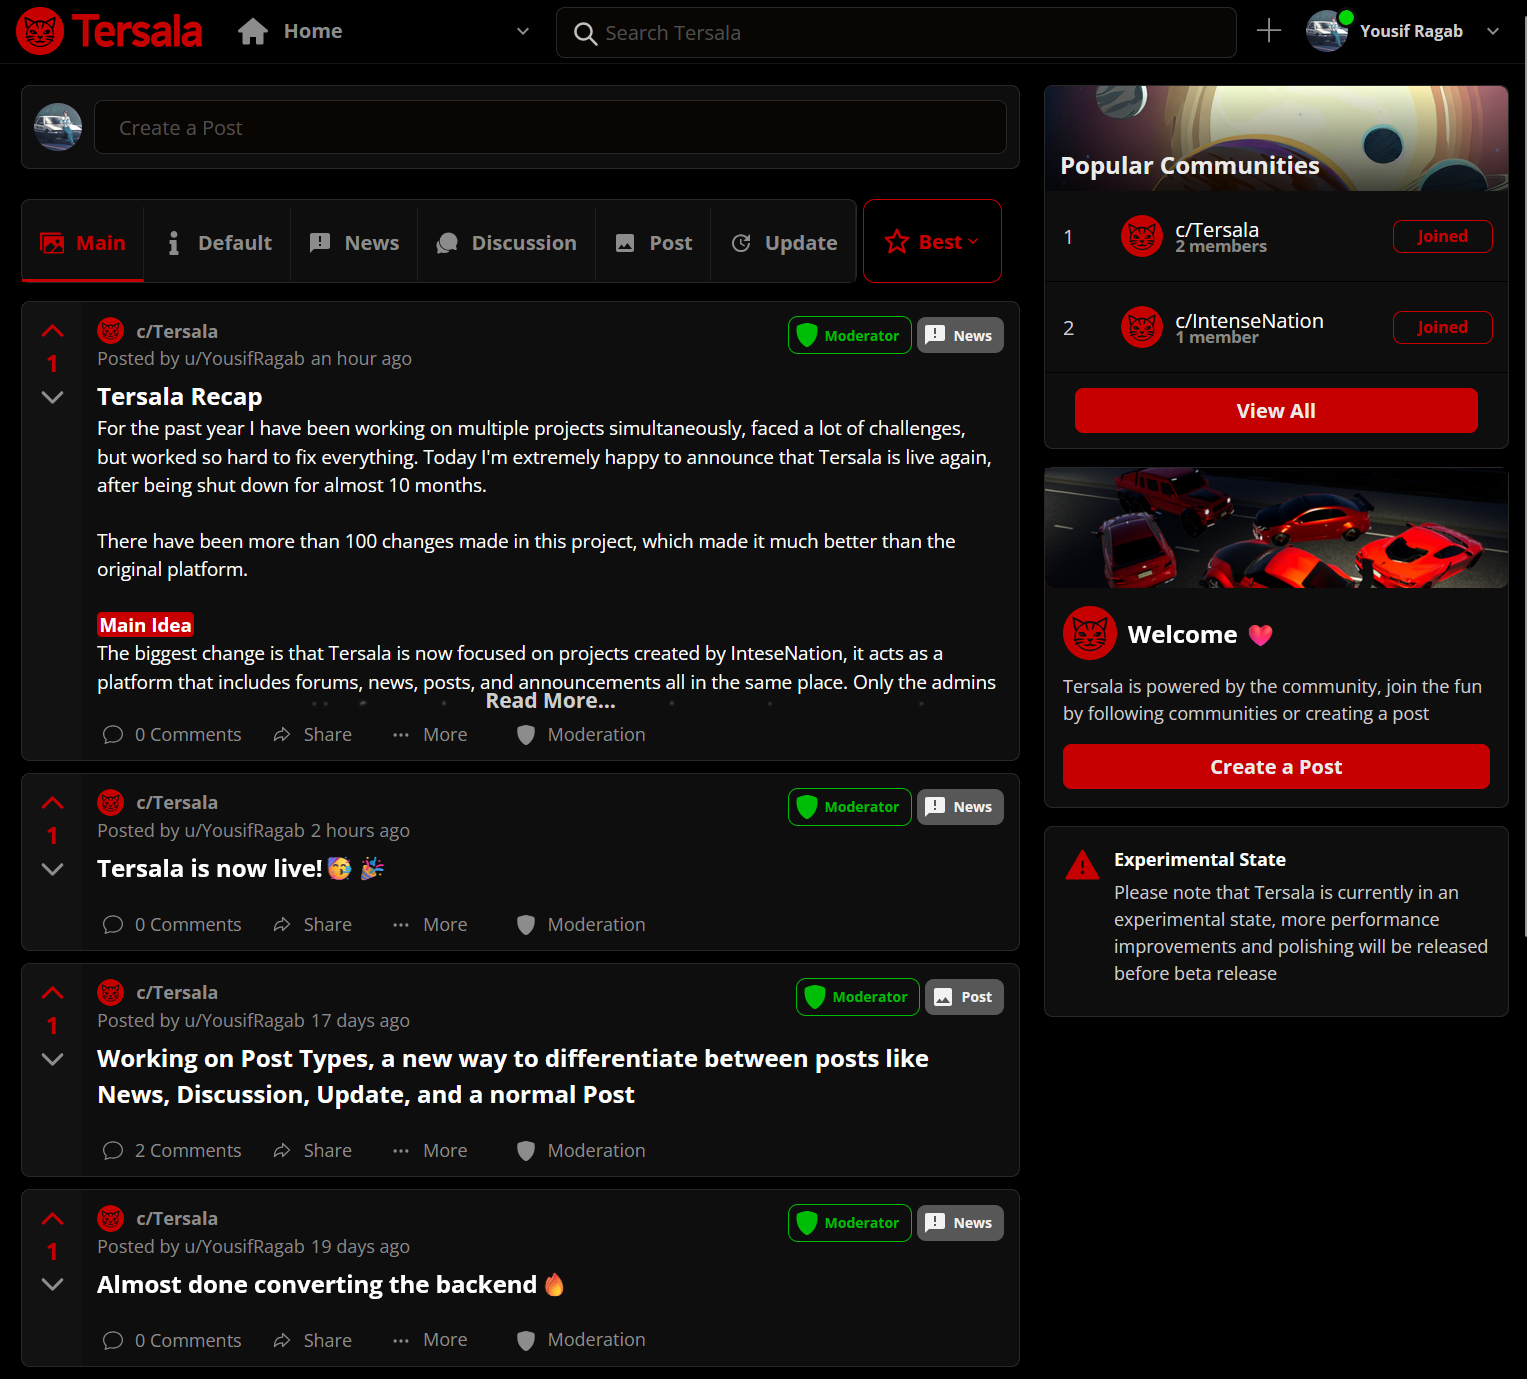The width and height of the screenshot is (1527, 1379).
Task: Select the Update tab
Action: [784, 243]
